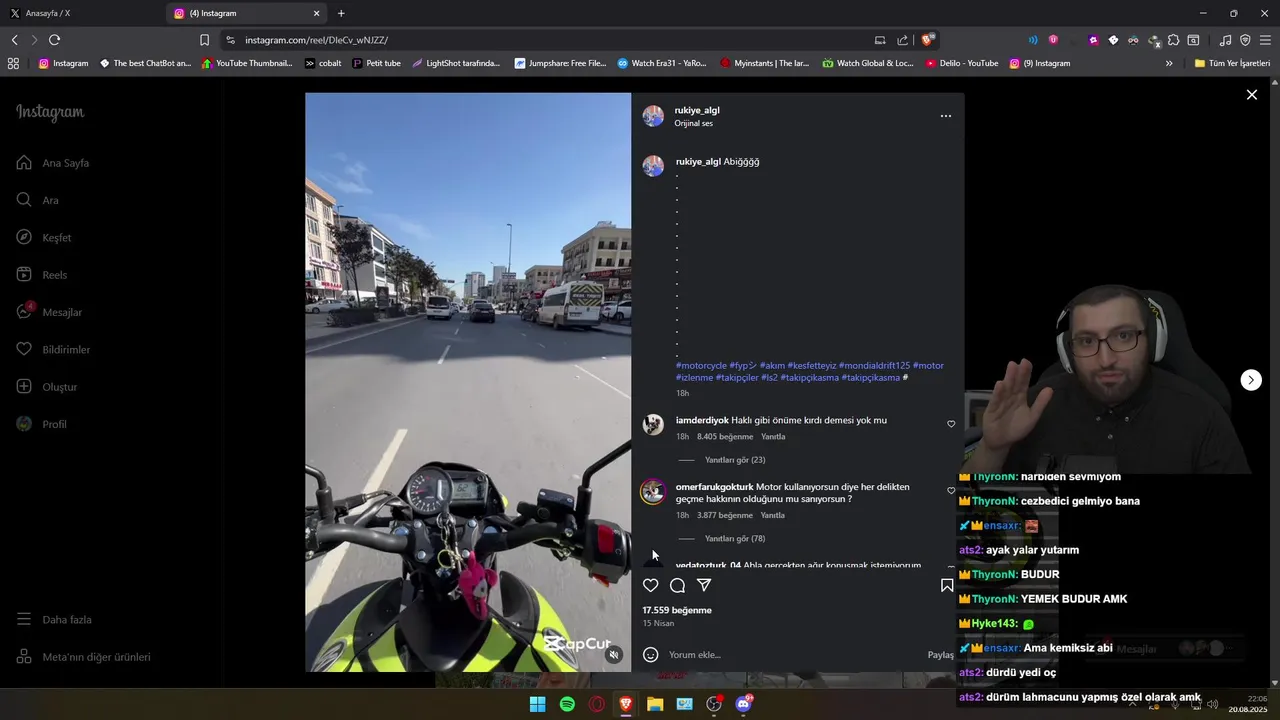Go to next reel with right arrow
1280x720 pixels.
(1251, 380)
